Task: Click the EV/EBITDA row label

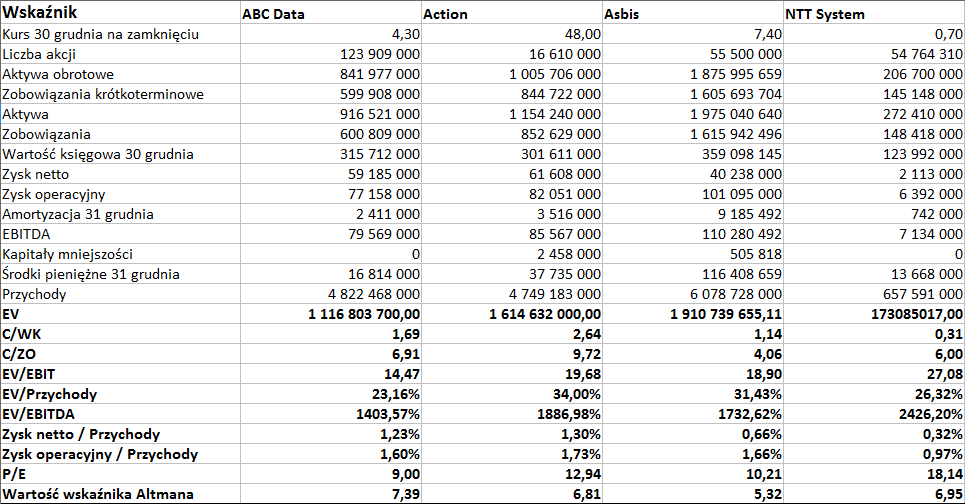Action: pyautogui.click(x=38, y=414)
